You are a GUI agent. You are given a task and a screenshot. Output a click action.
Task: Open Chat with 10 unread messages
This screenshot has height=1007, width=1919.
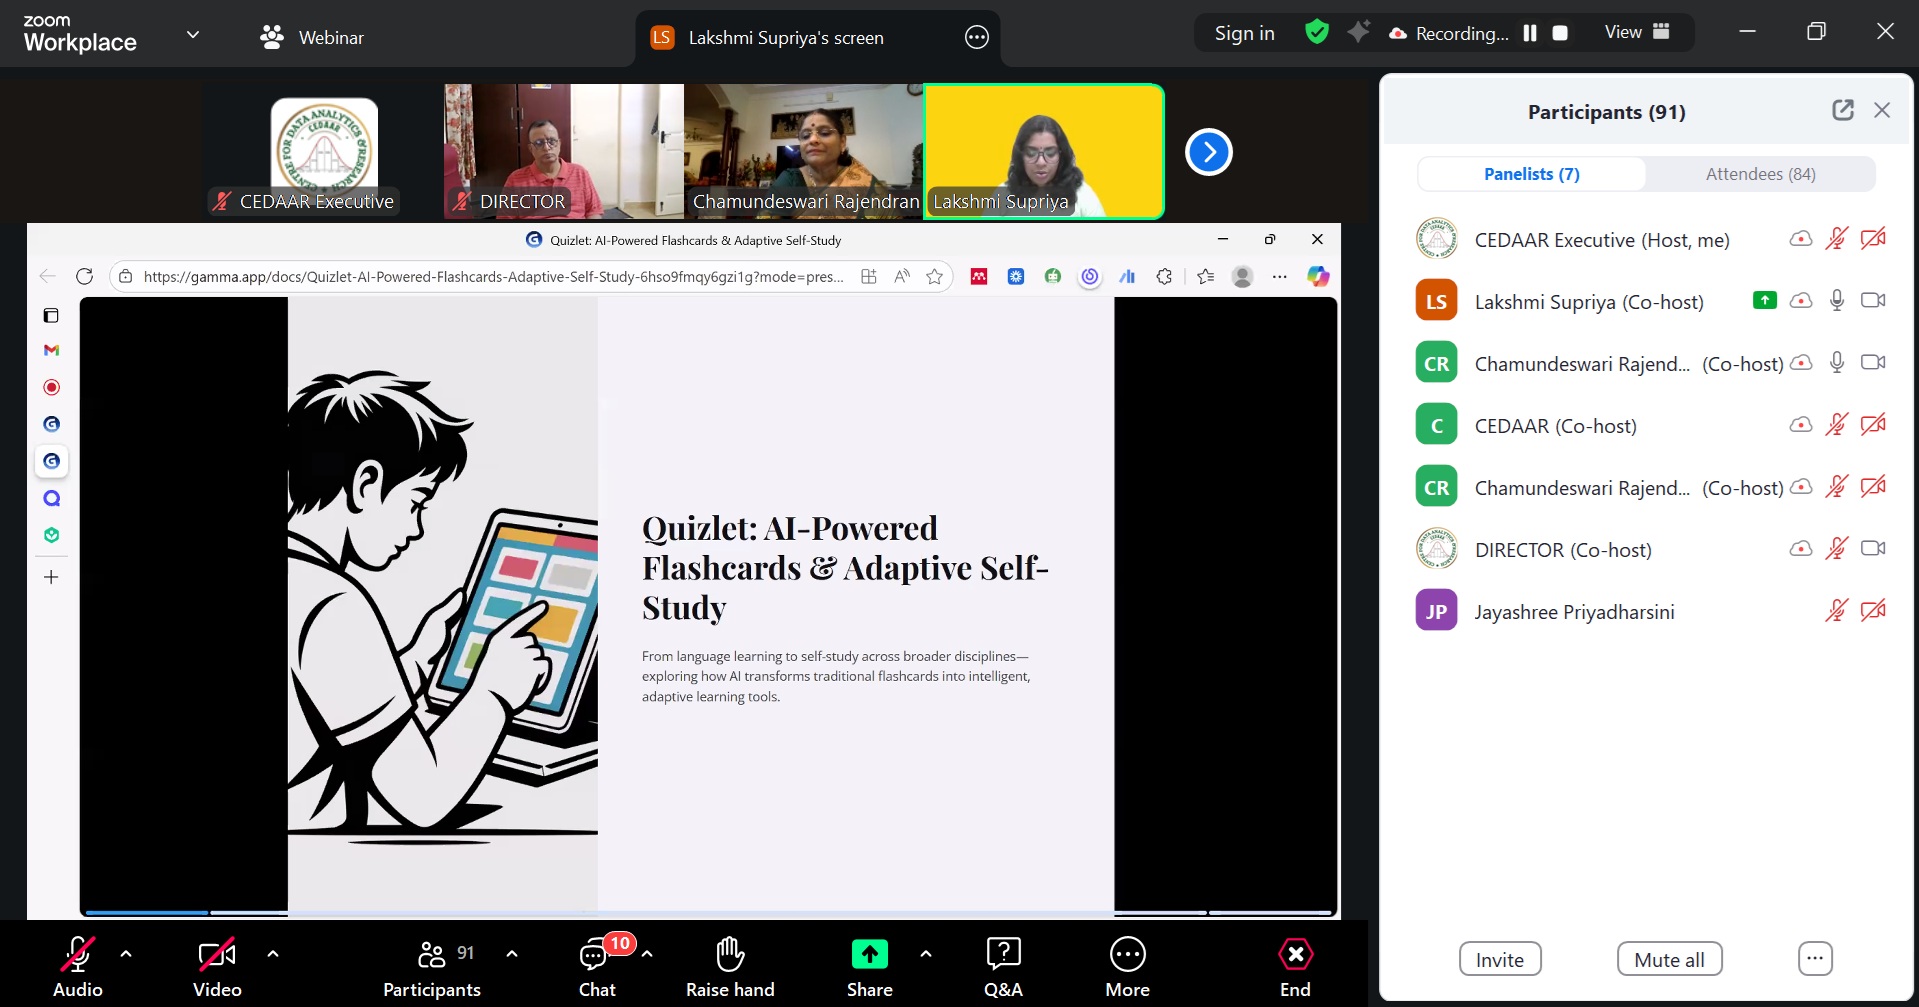pos(597,956)
